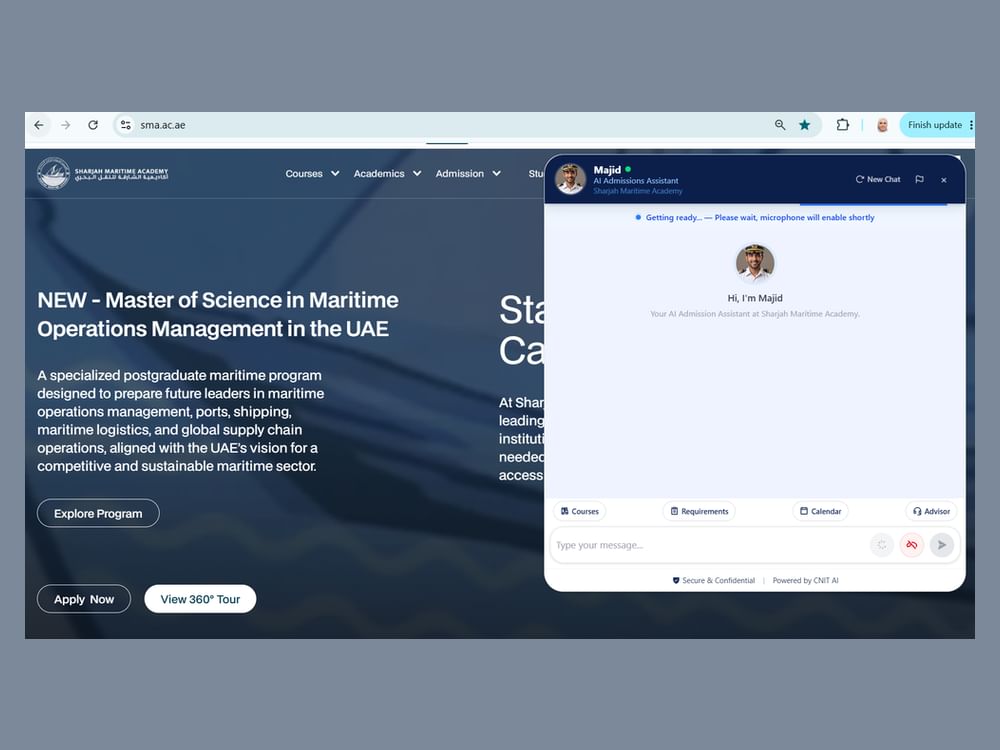Start a New Chat with Majid

(878, 179)
